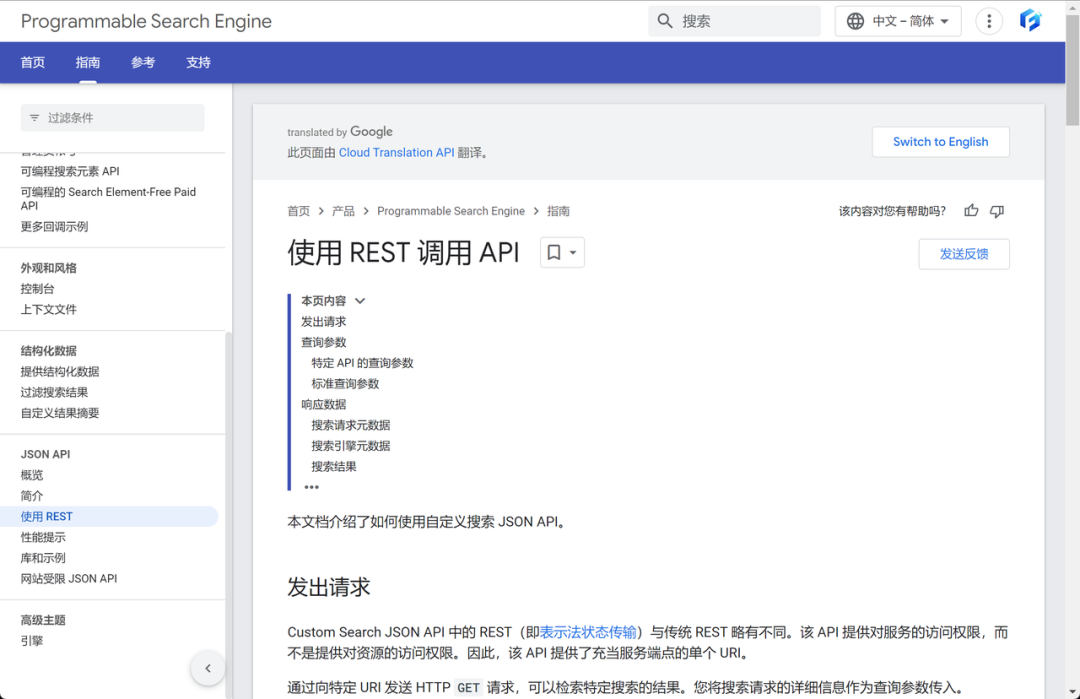1080x699 pixels.
Task: Click the 使用 REST 调用 API page title
Action: click(x=403, y=253)
